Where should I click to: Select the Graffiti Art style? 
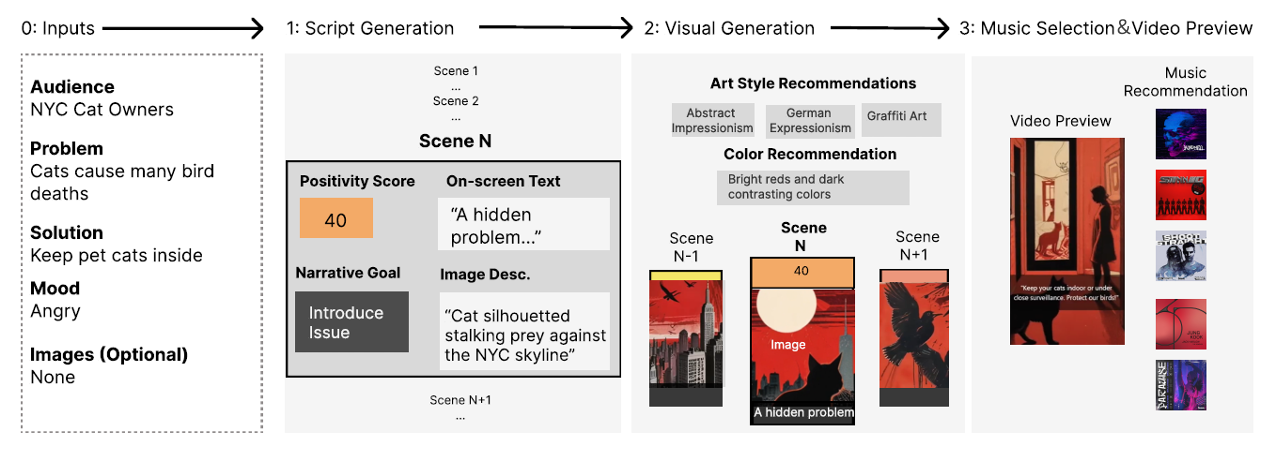897,116
